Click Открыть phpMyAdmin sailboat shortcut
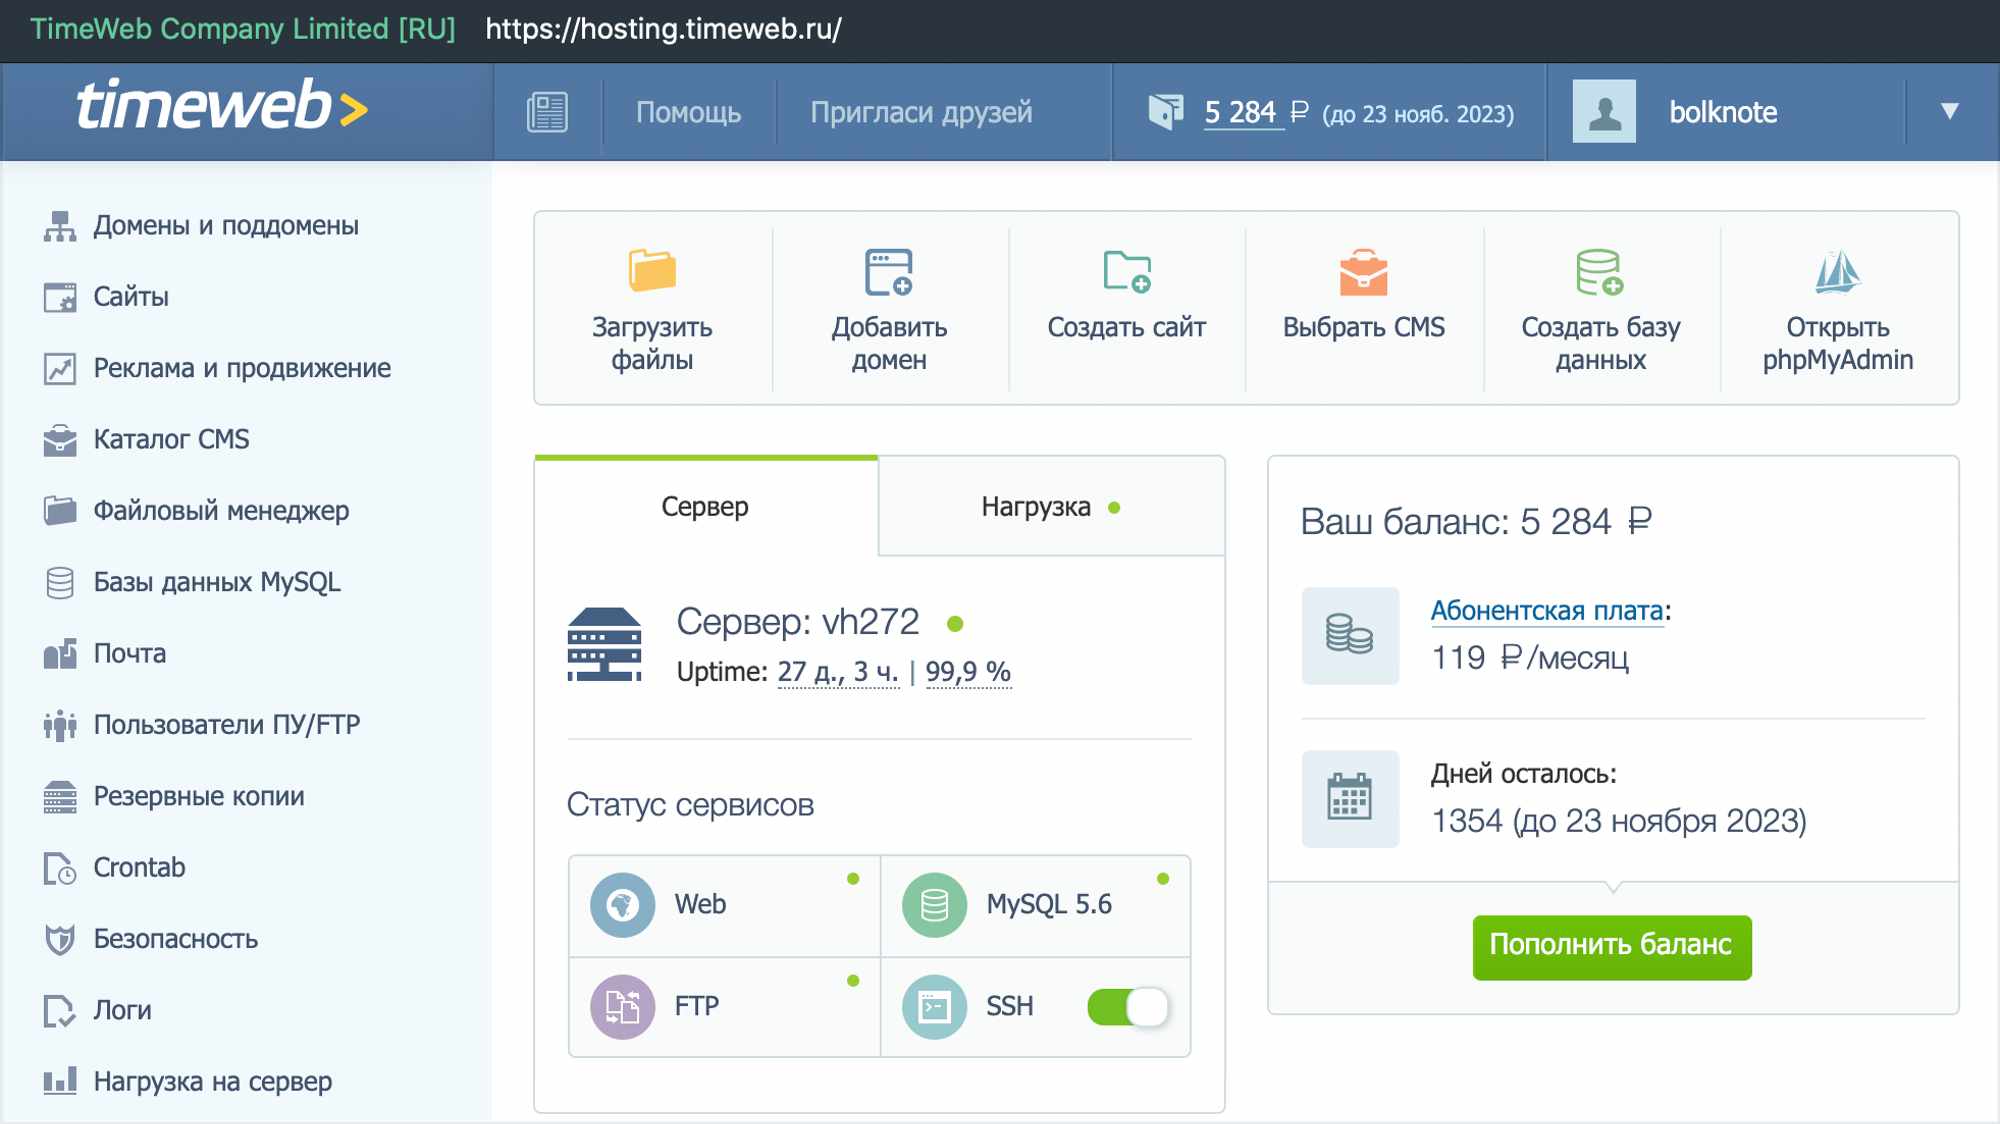 pos(1838,308)
